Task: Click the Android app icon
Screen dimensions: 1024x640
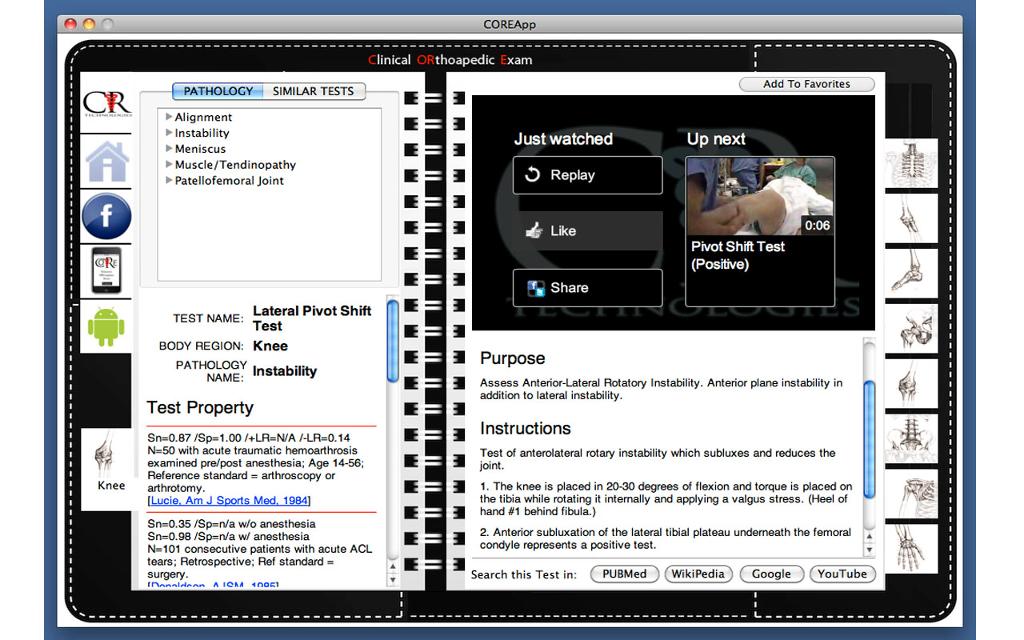Action: pos(107,327)
